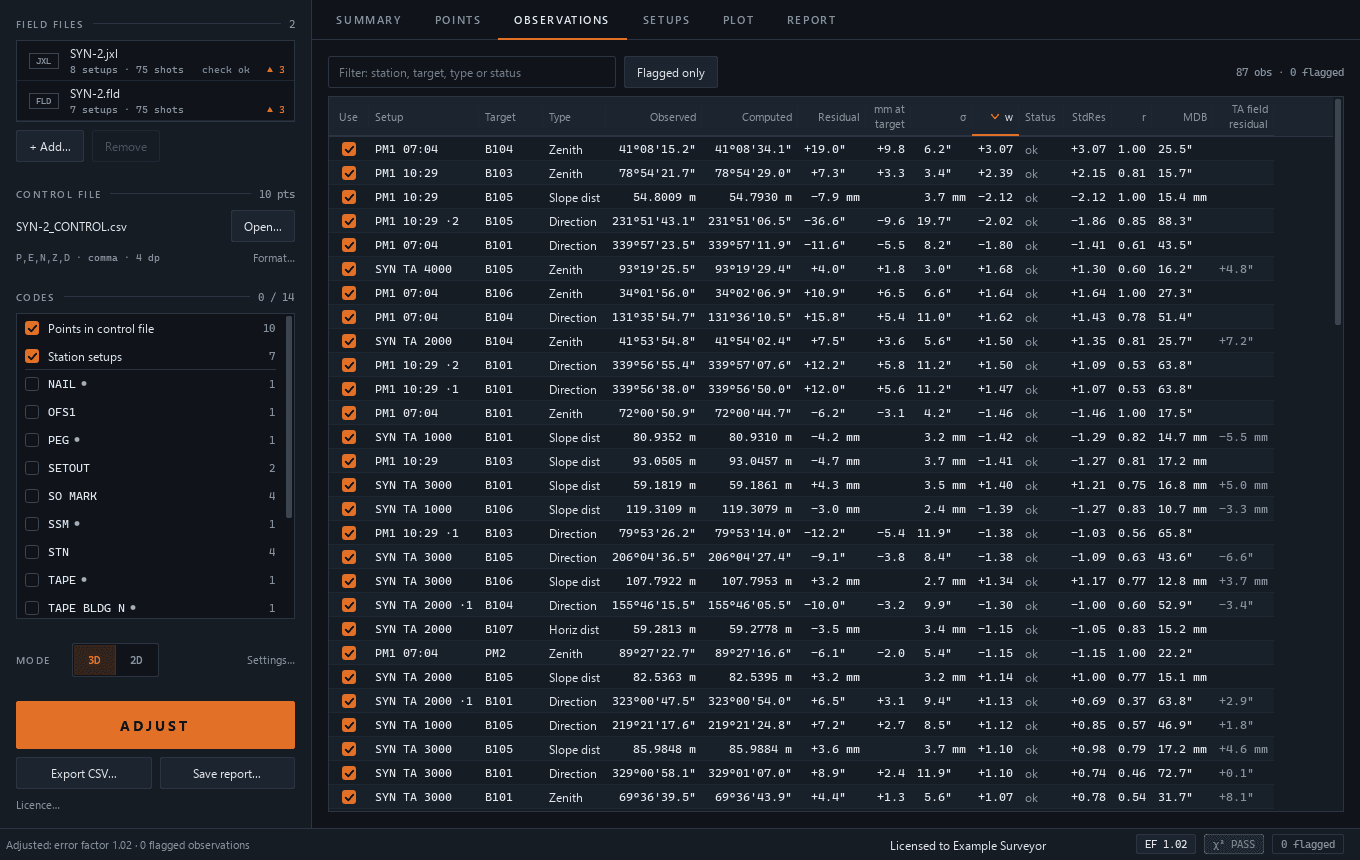Click the χ² PASS status badge
Screen dimensions: 1360x860
(1234, 844)
